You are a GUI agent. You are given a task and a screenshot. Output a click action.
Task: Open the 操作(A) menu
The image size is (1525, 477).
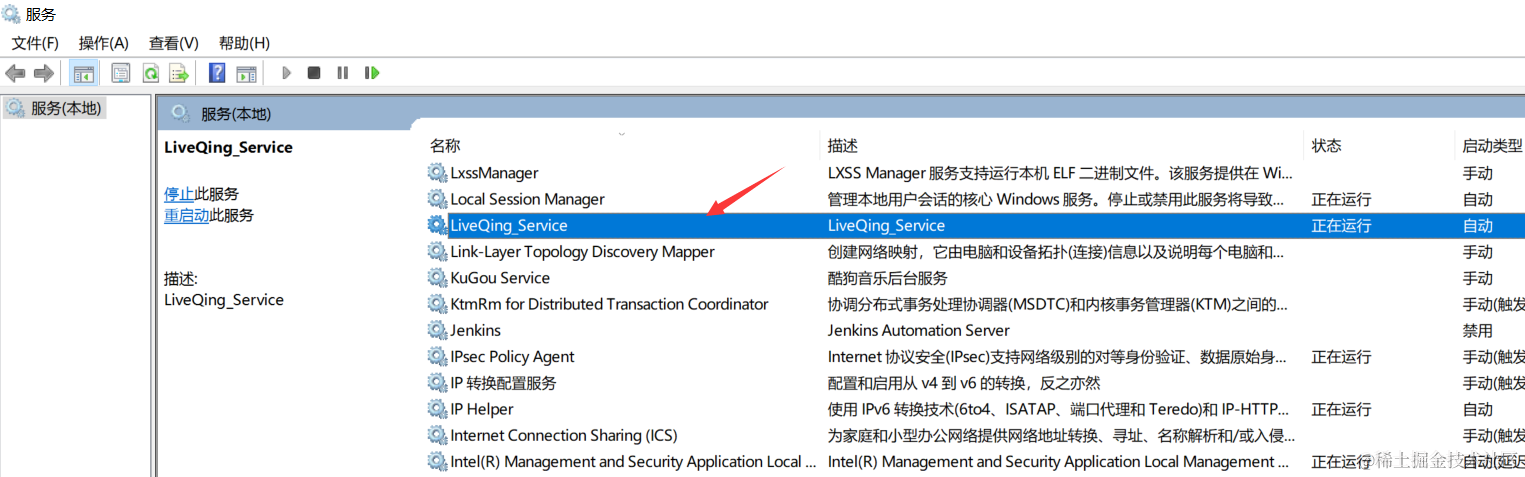104,43
